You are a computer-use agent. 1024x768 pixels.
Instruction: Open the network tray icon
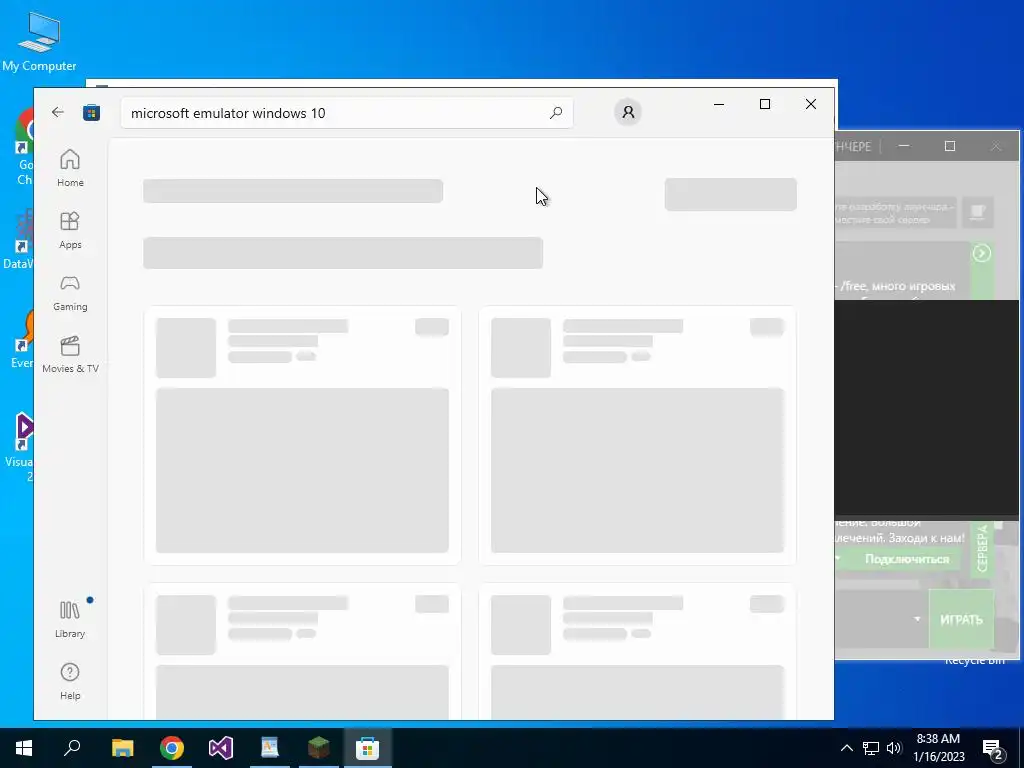point(871,748)
